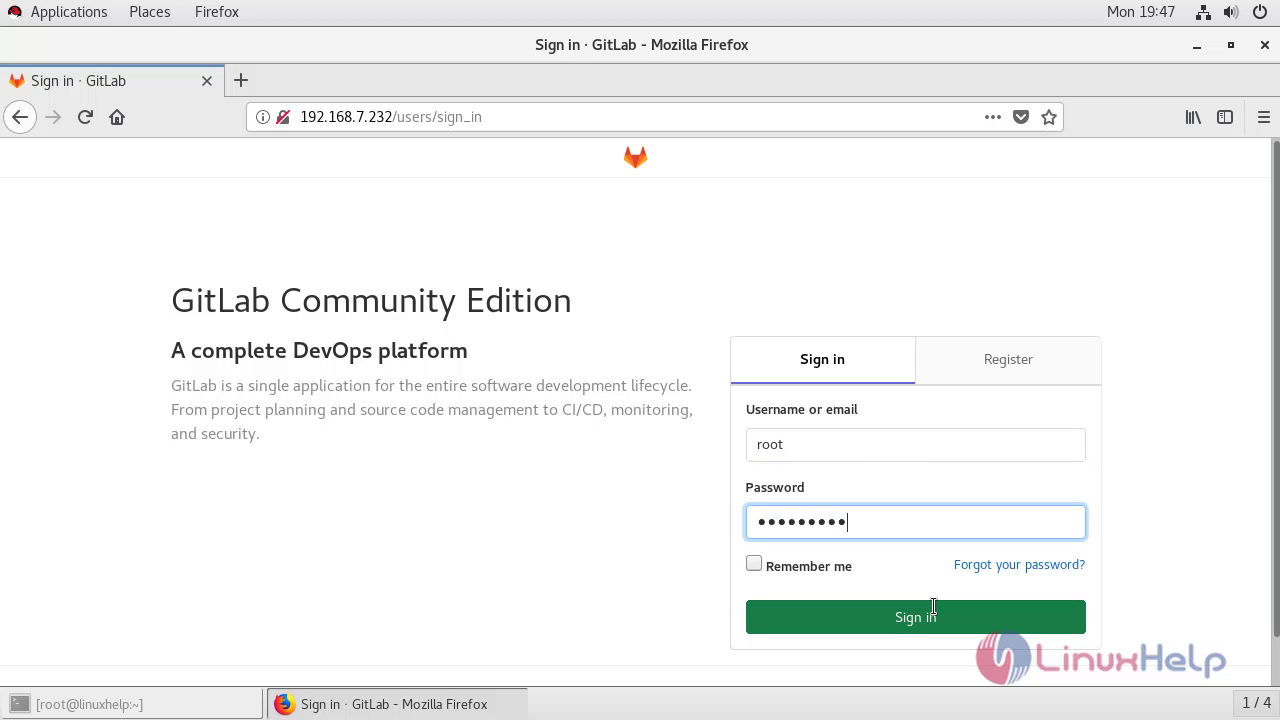Bookmark this page with star icon
Screen dimensions: 1280x720
[1049, 117]
